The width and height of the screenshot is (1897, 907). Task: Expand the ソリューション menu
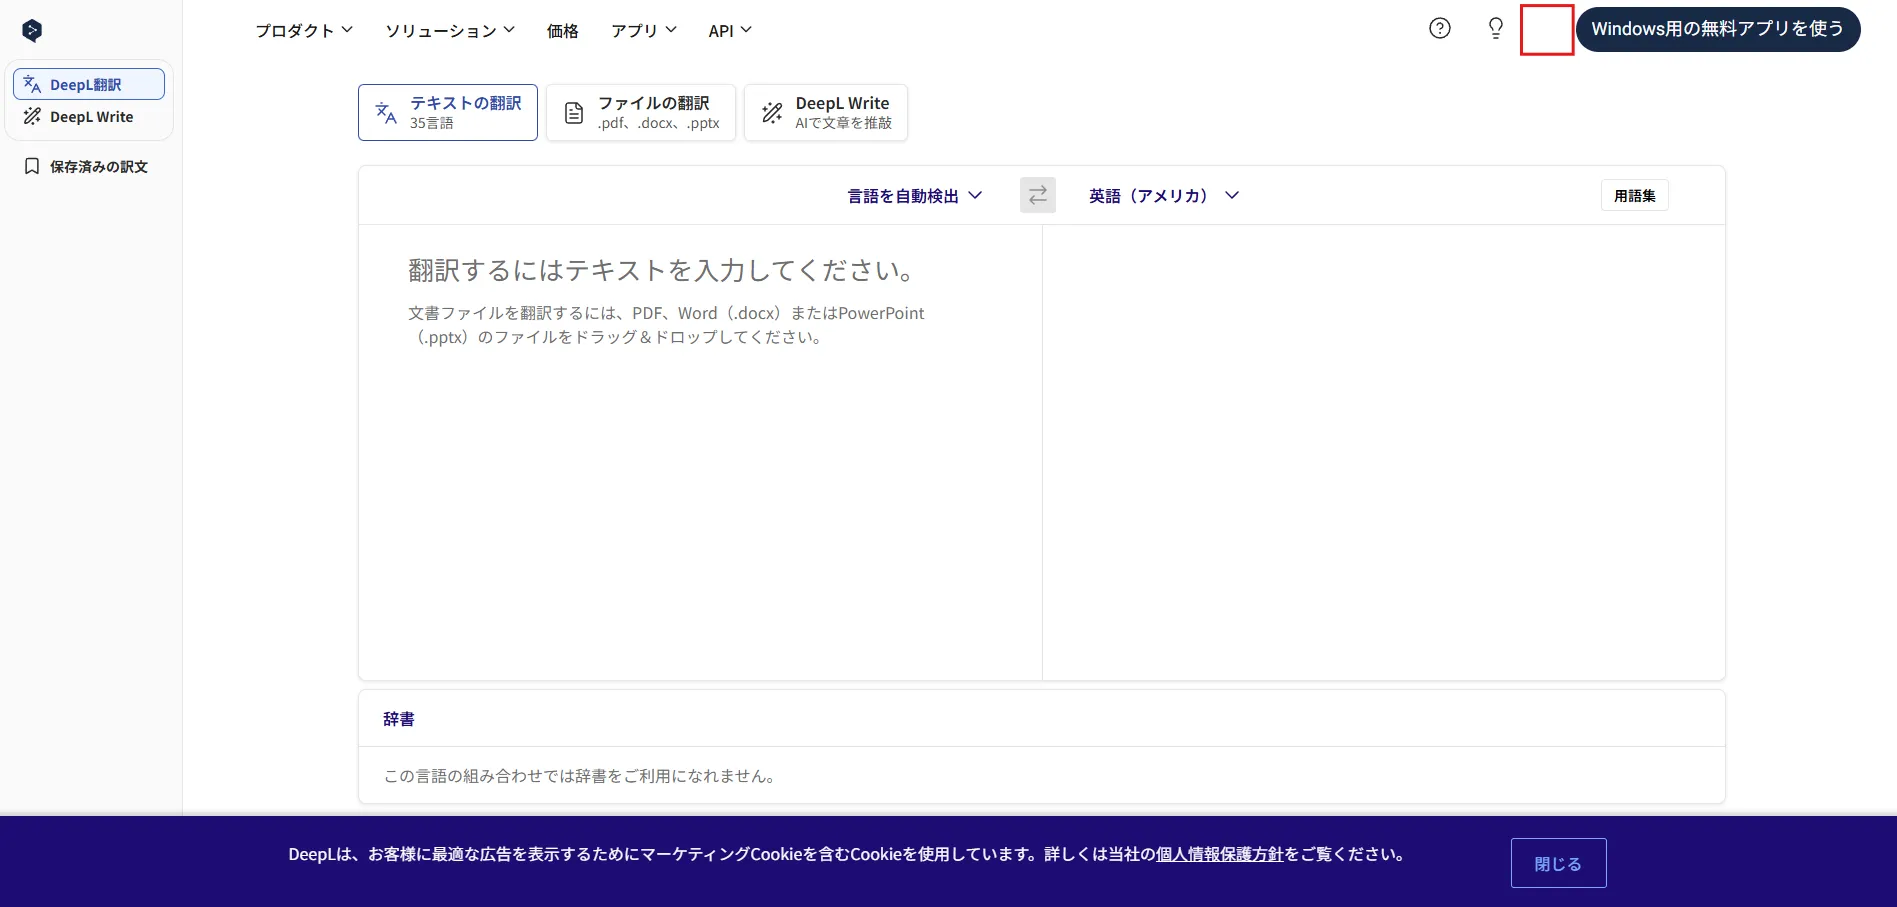tap(451, 31)
